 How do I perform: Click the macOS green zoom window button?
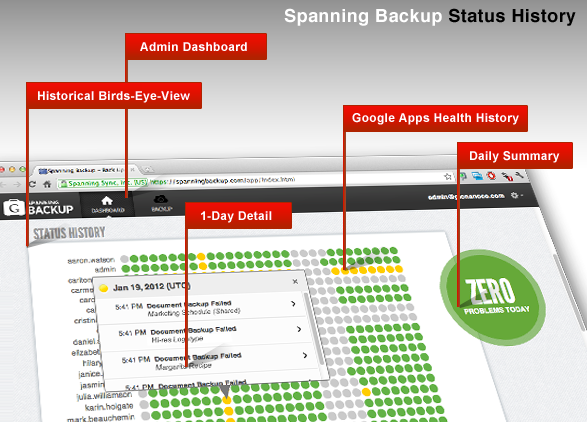pyautogui.click(x=22, y=169)
